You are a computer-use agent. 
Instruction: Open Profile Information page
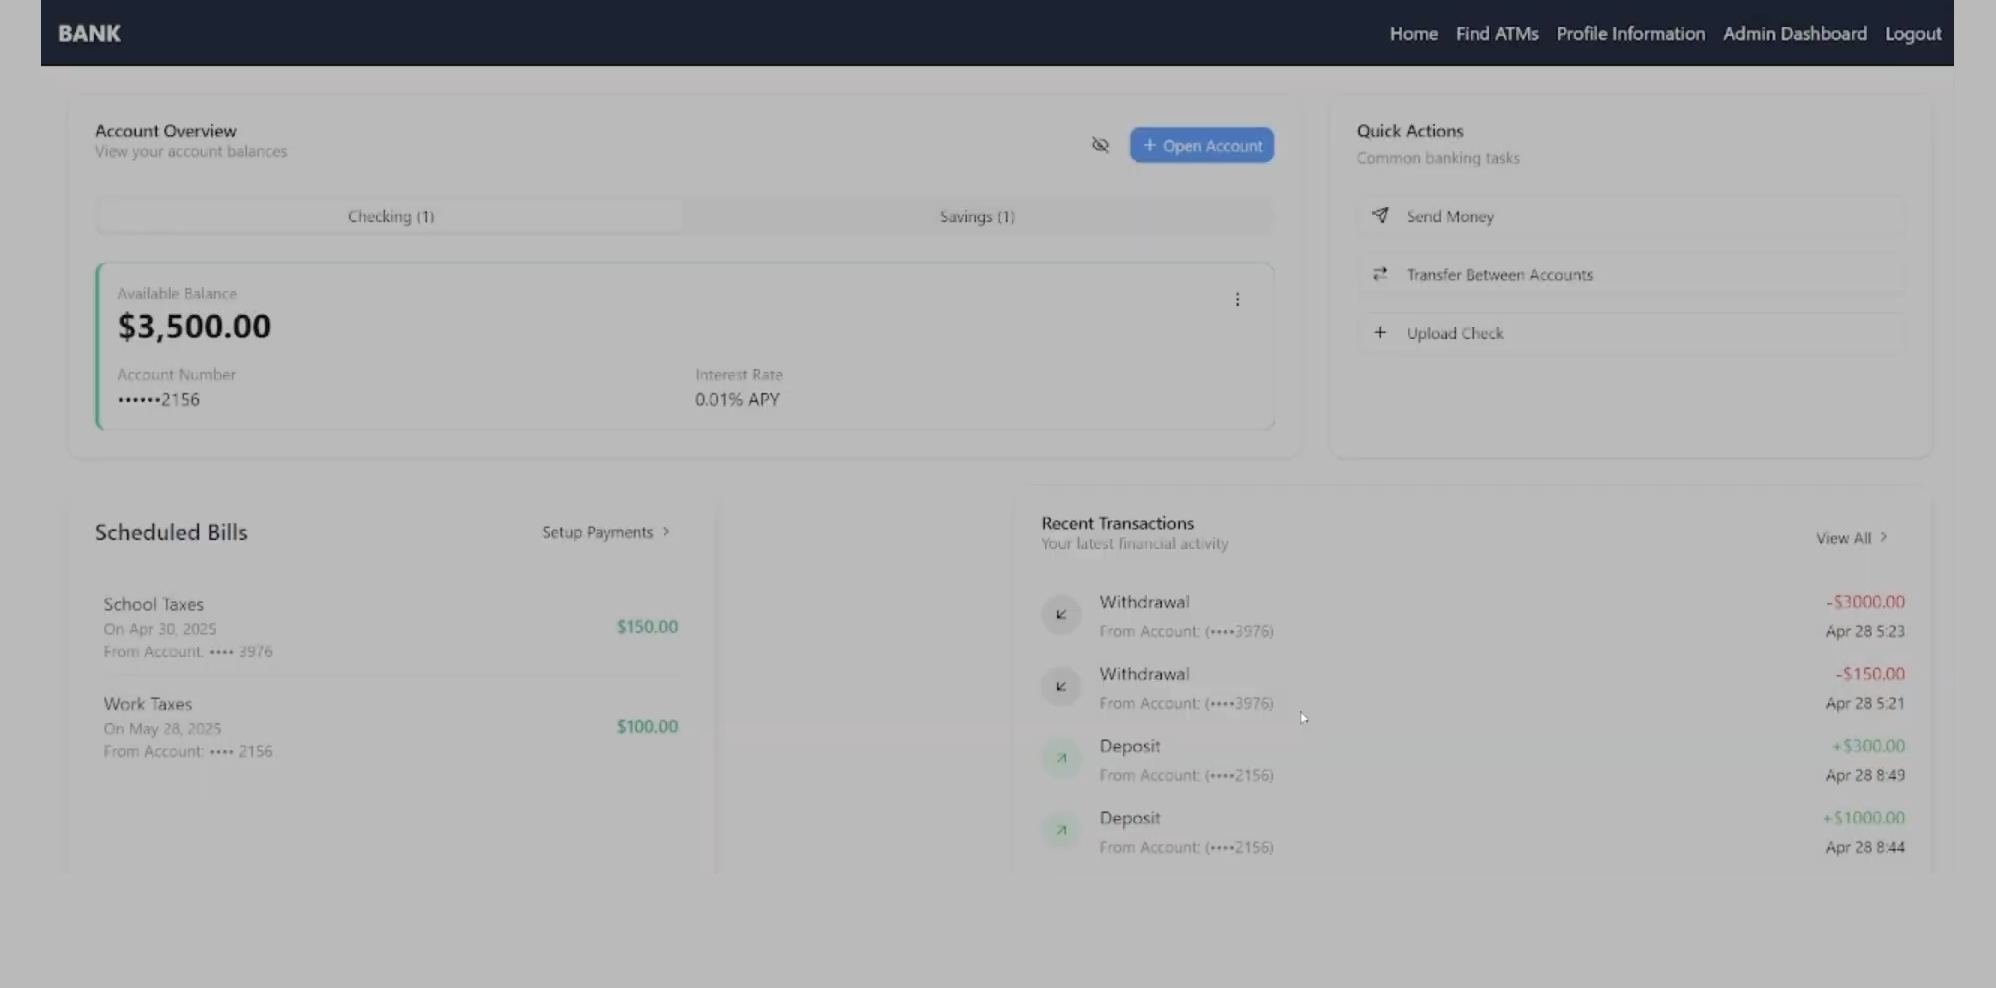coord(1630,33)
